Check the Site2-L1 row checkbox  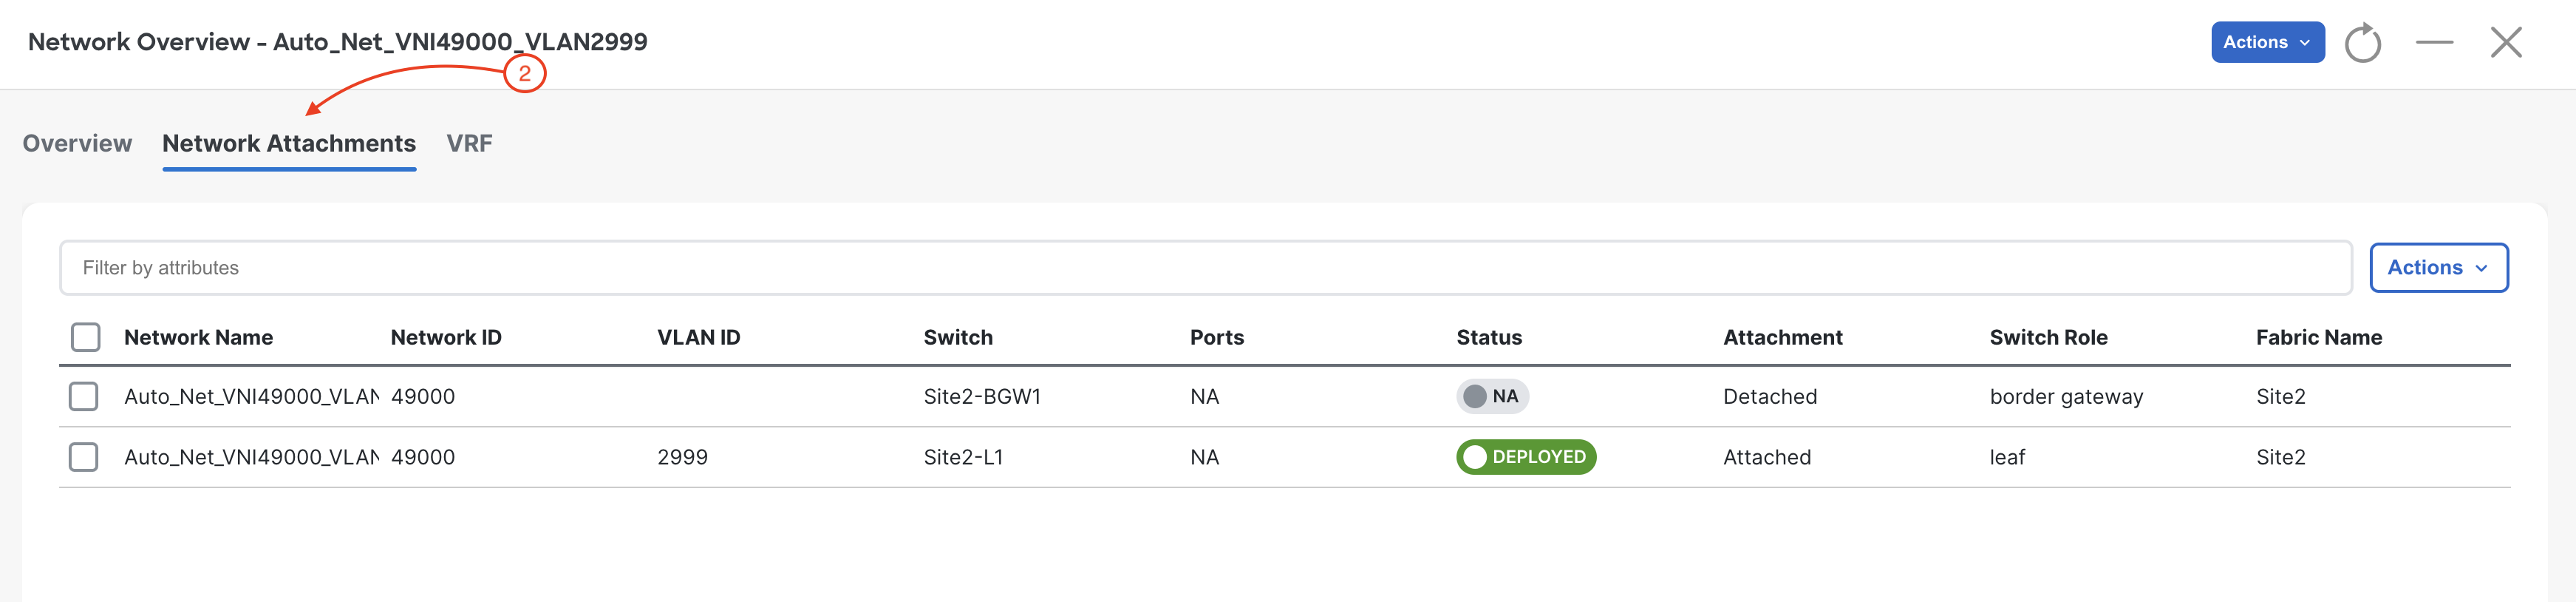click(x=84, y=457)
